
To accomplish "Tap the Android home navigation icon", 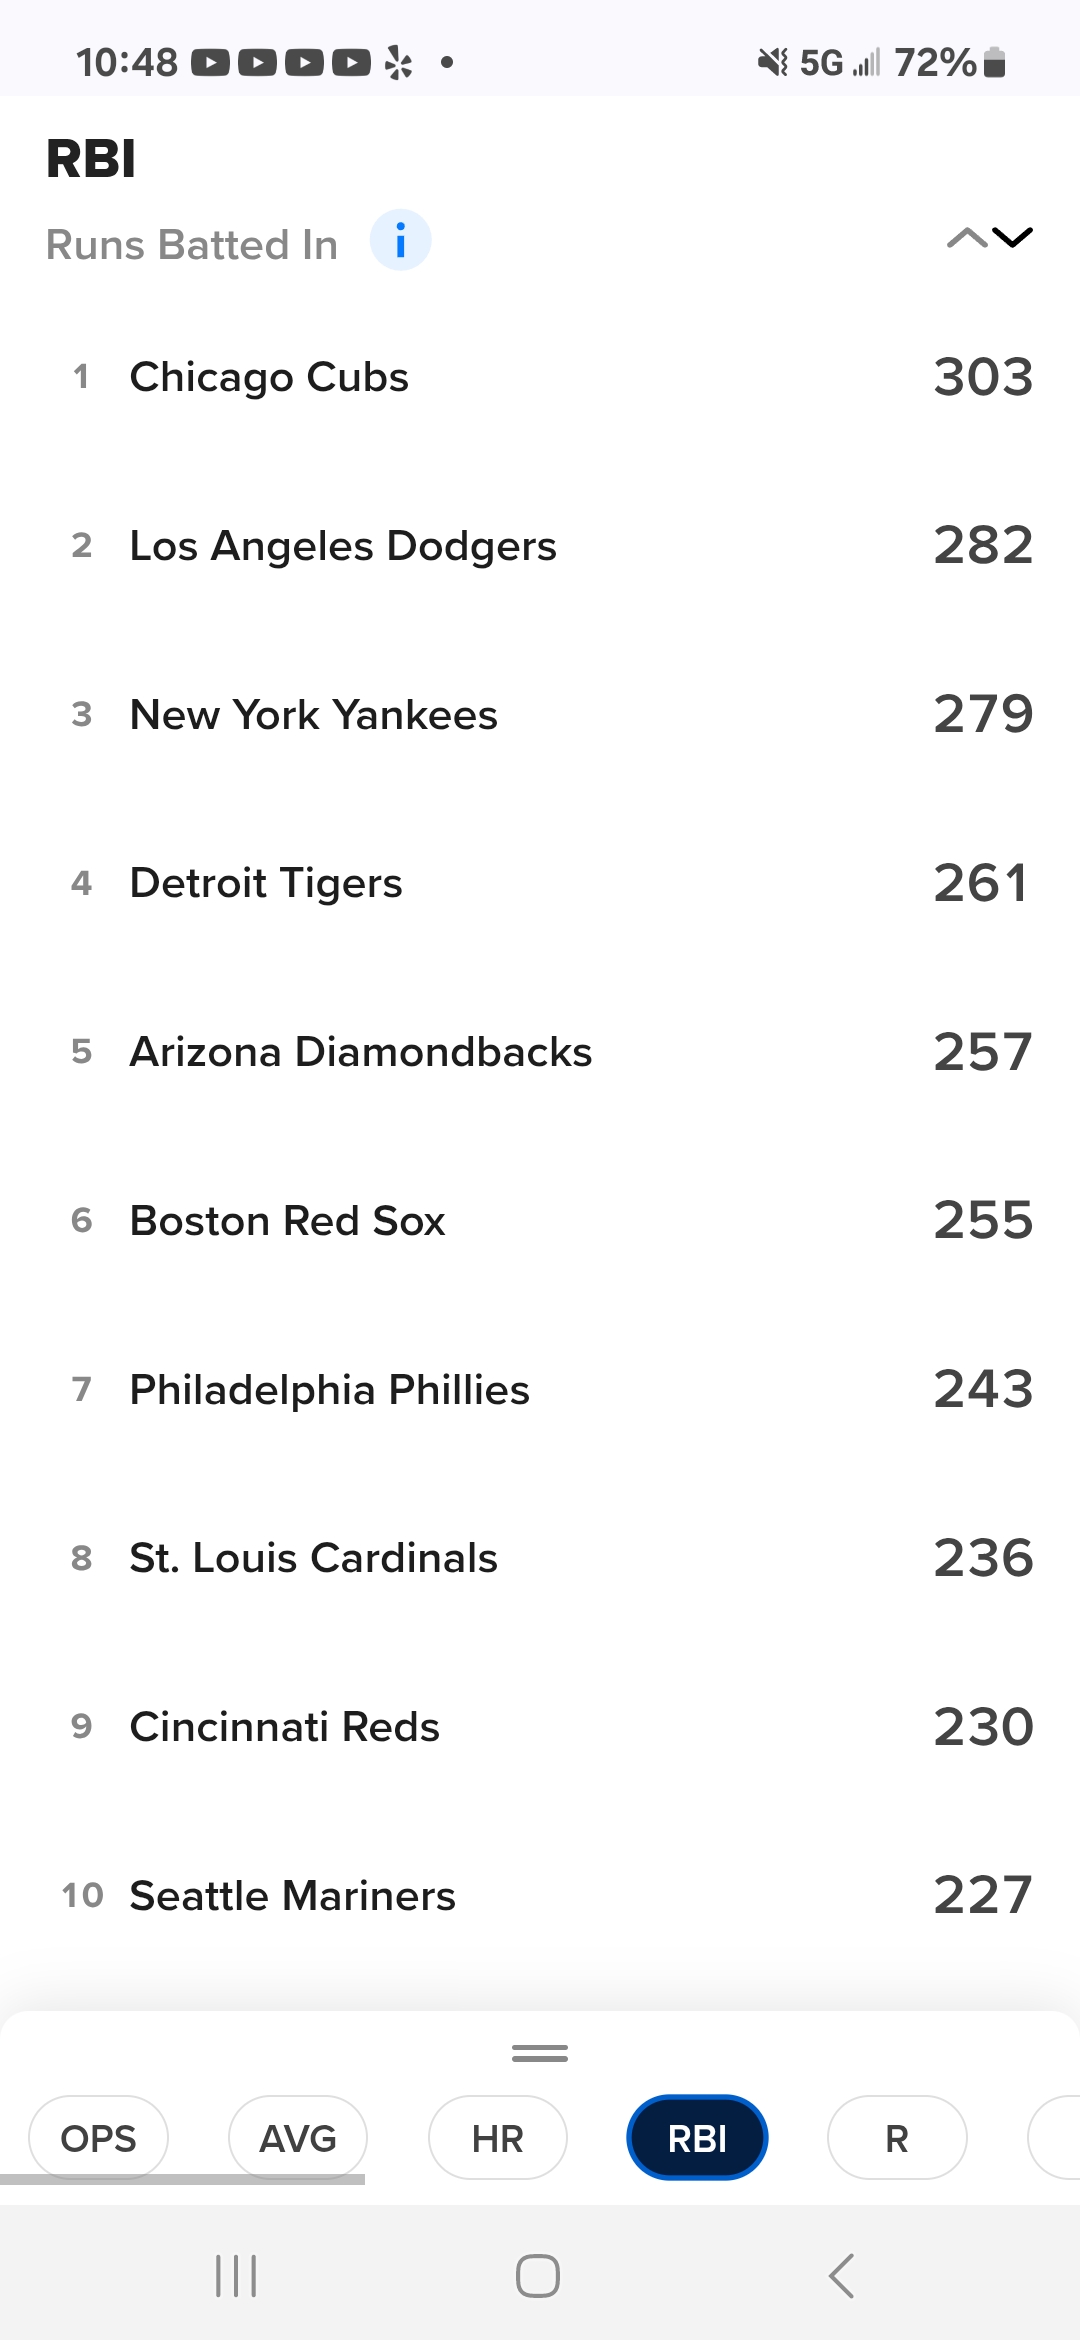I will coord(538,2276).
